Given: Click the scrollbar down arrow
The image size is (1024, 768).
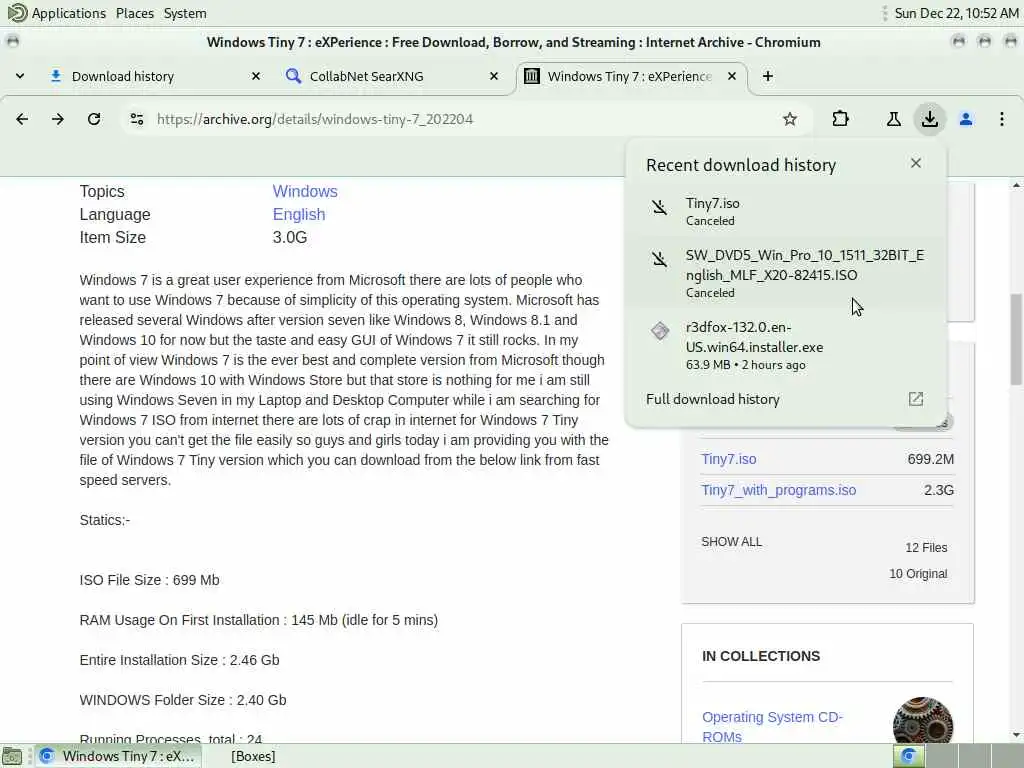Looking at the screenshot, I should (x=1016, y=735).
